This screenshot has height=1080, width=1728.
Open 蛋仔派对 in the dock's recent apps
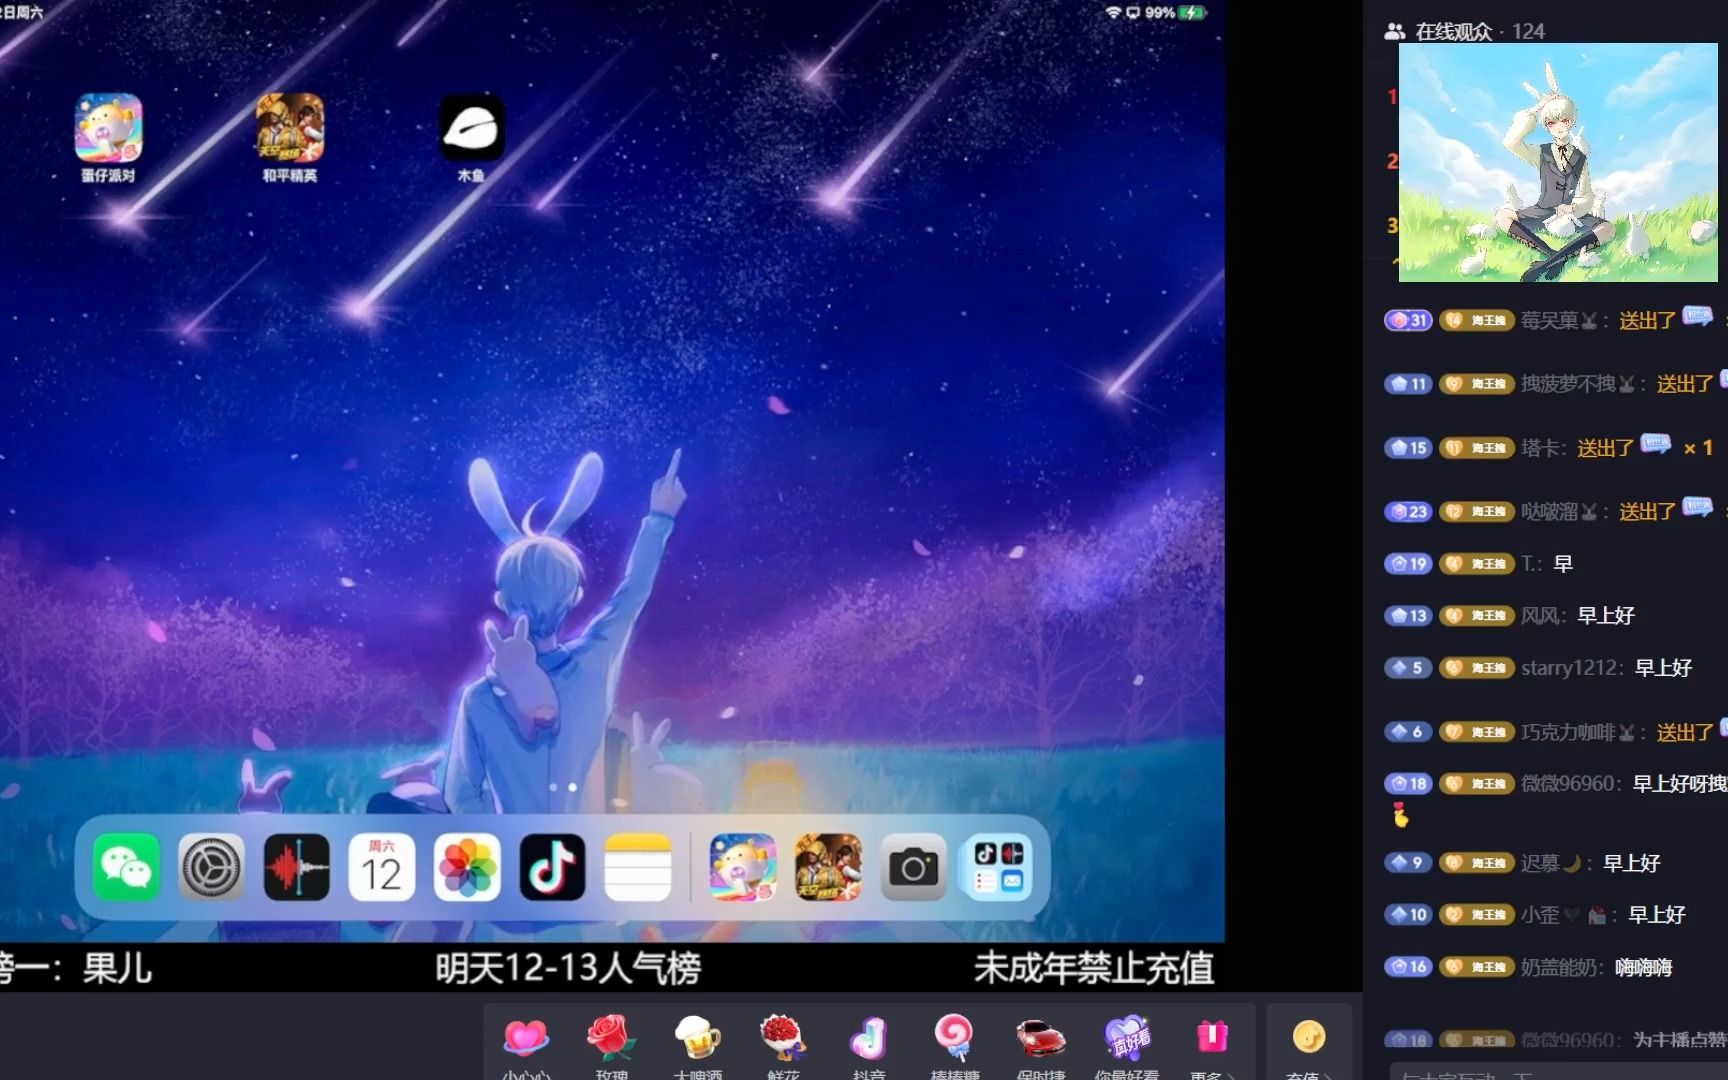743,867
